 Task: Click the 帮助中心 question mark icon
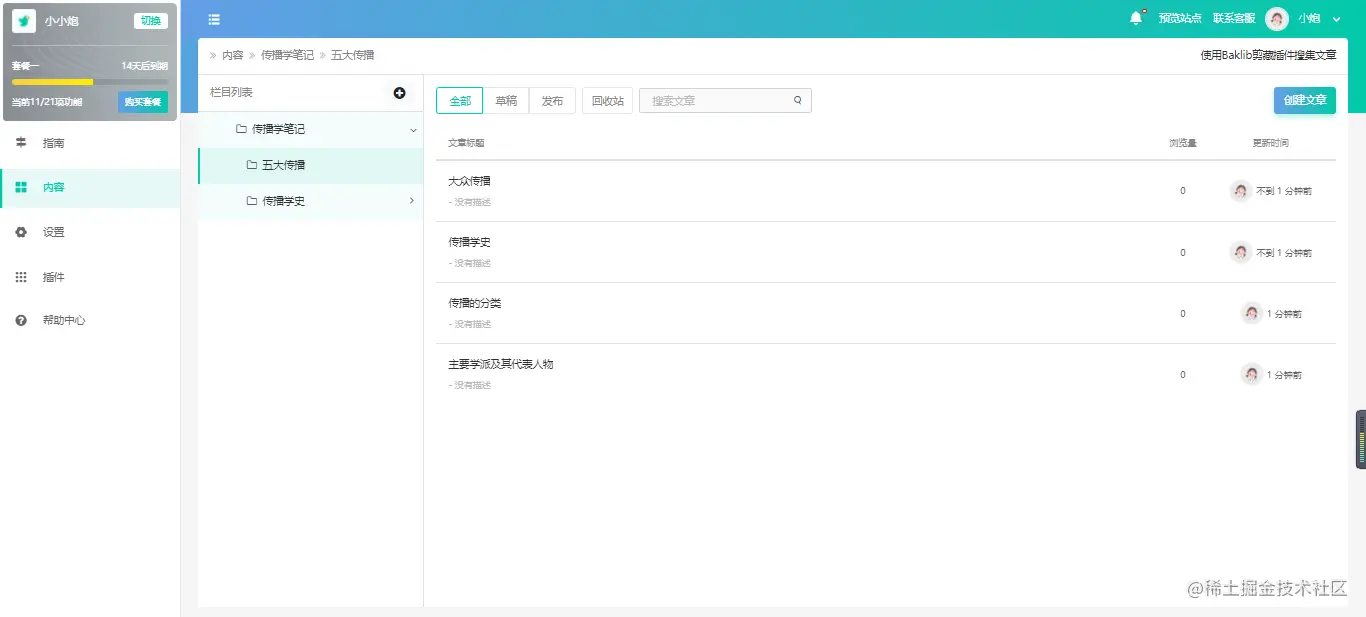click(x=21, y=320)
